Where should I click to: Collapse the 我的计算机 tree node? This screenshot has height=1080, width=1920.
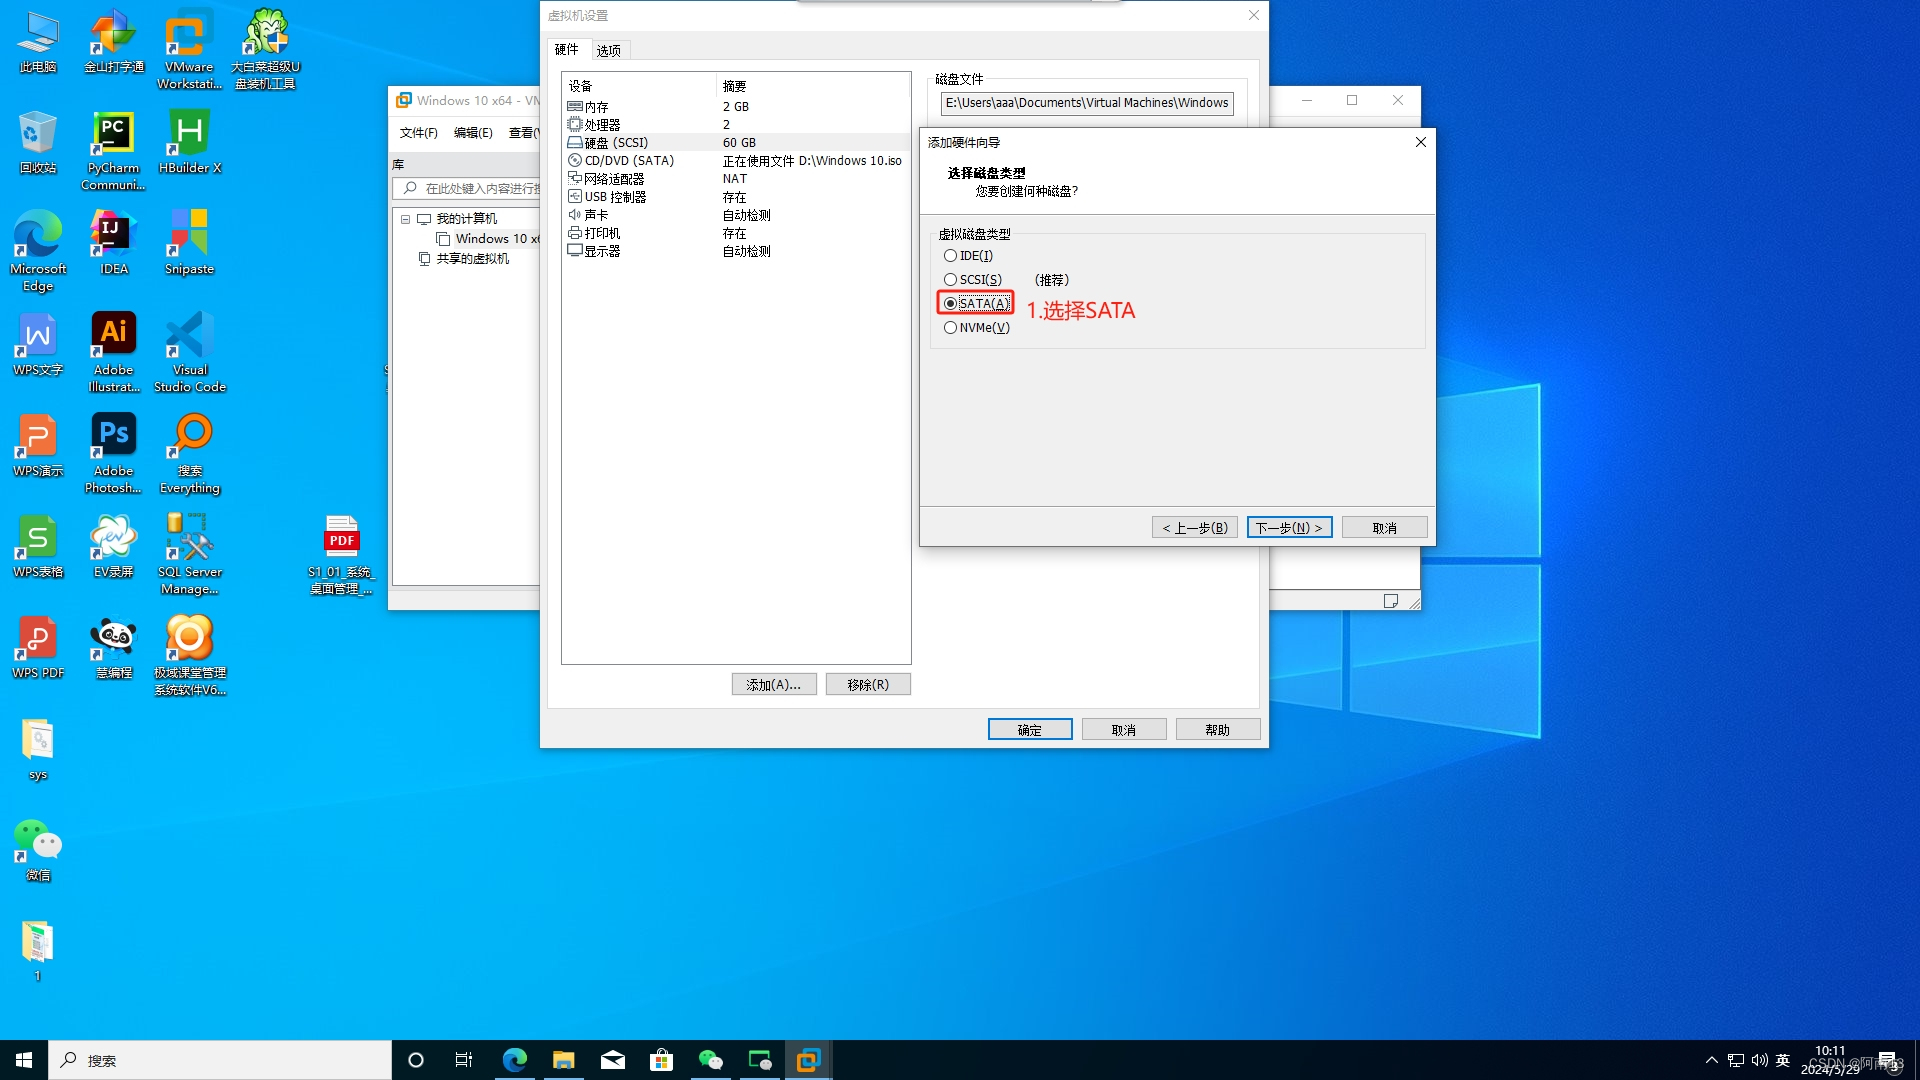click(406, 219)
